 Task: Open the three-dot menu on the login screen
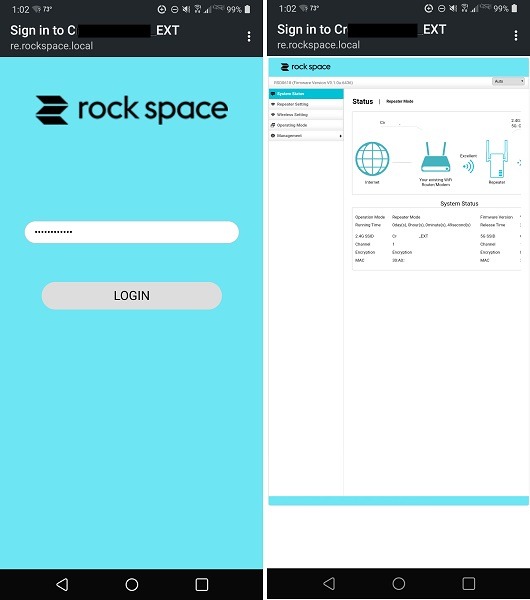(249, 37)
